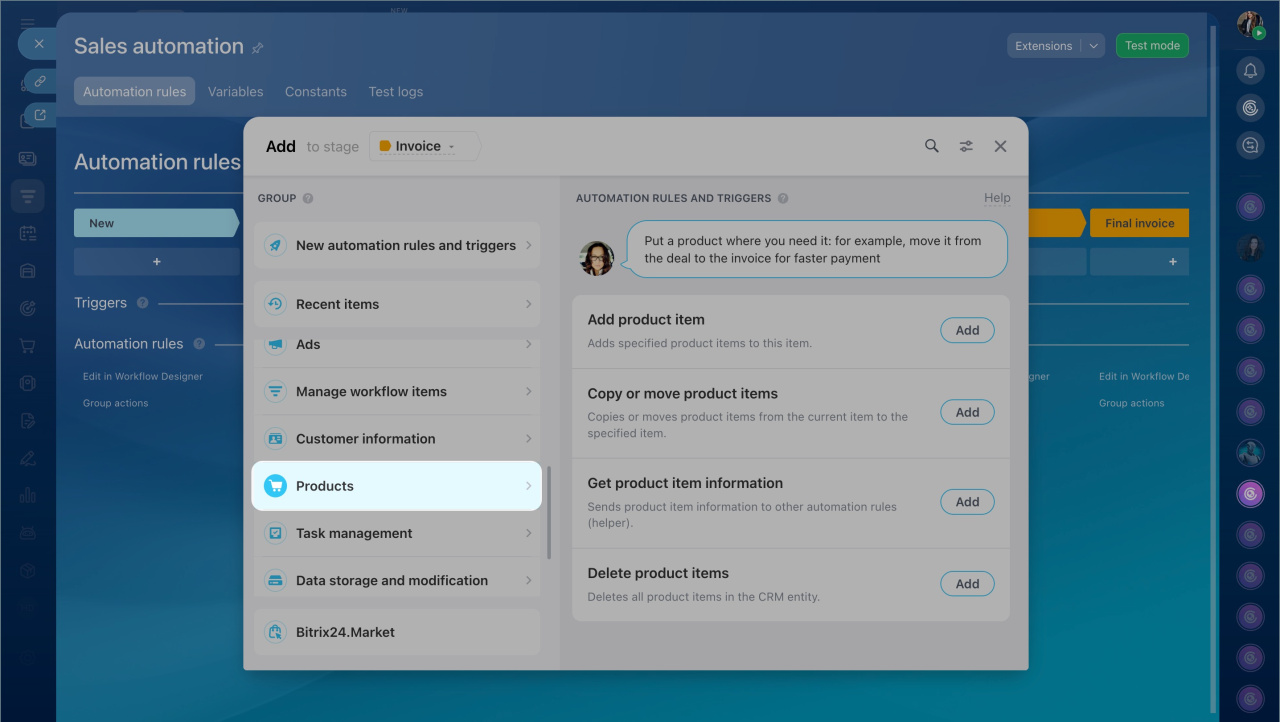Viewport: 1280px width, 722px height.
Task: Click the help icon next to GROUP
Action: [x=308, y=198]
